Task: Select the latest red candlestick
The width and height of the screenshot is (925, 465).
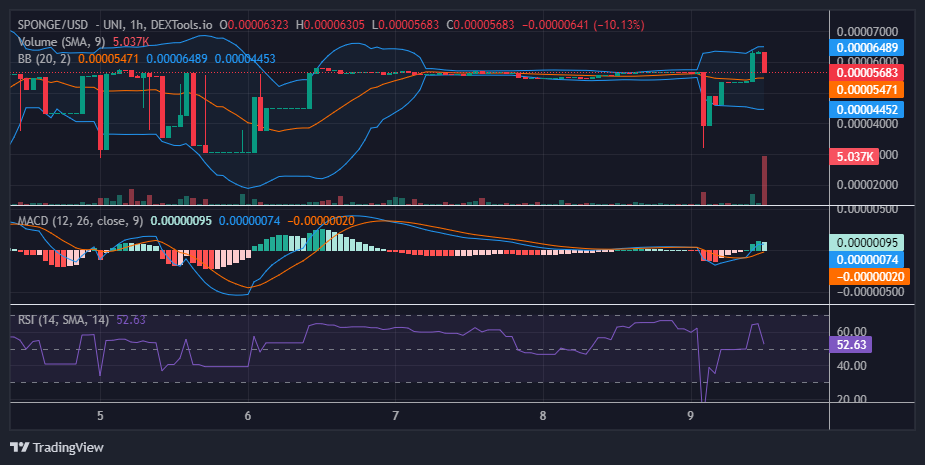Action: pyautogui.click(x=765, y=63)
